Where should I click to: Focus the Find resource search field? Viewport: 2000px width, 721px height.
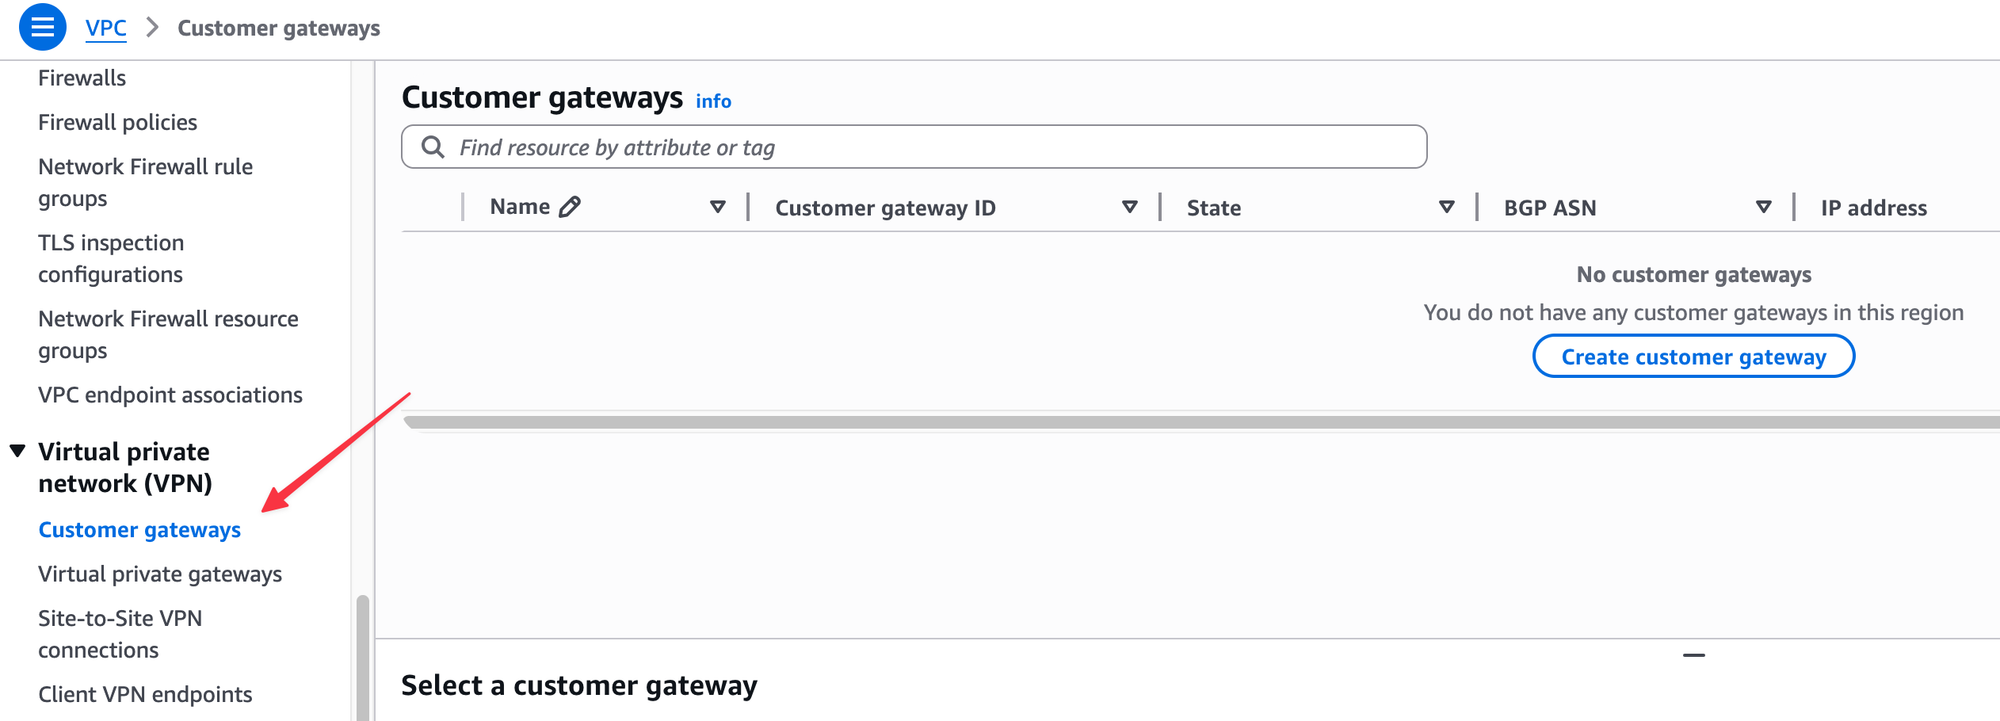coord(914,147)
